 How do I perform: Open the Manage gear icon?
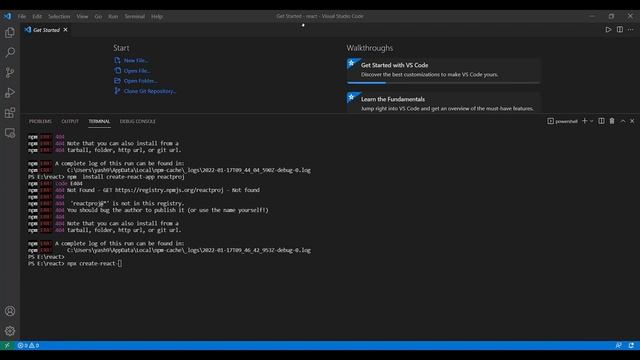10,331
